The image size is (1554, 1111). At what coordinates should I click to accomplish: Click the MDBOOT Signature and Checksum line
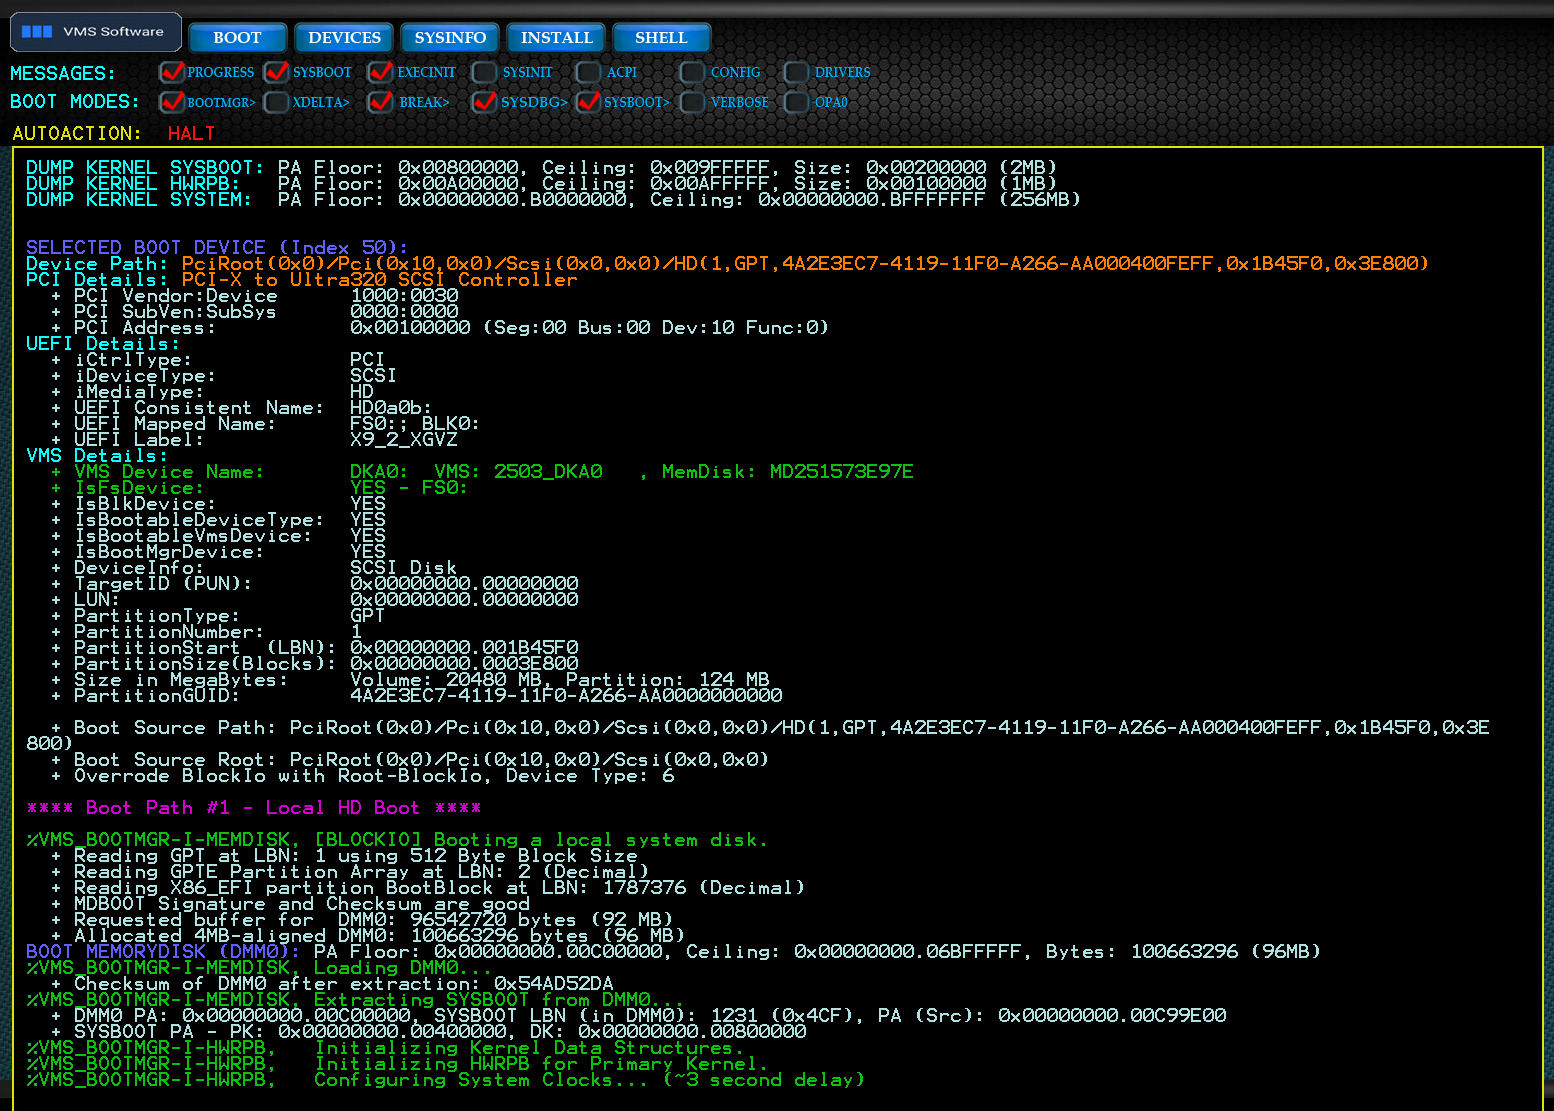[290, 903]
